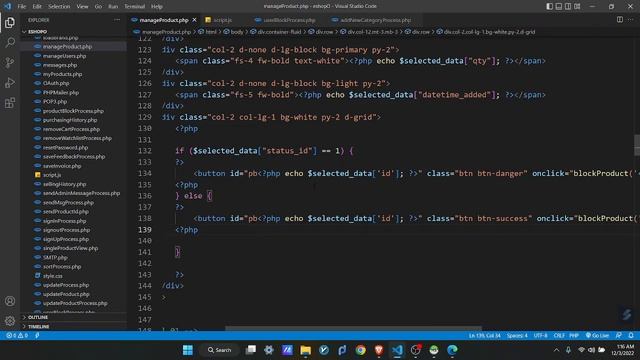Click the Go Live status button

[597, 336]
